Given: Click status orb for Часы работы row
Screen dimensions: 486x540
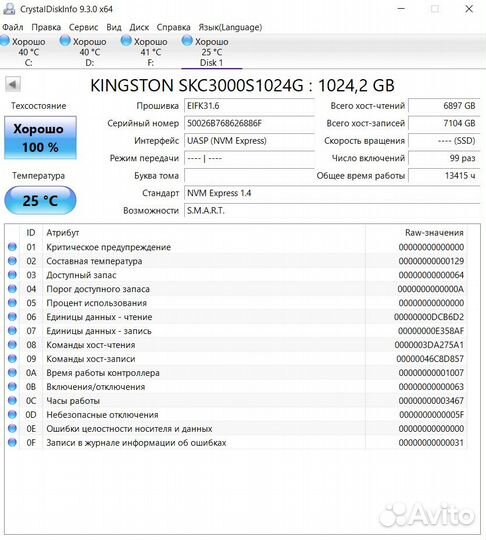Looking at the screenshot, I should pos(12,401).
